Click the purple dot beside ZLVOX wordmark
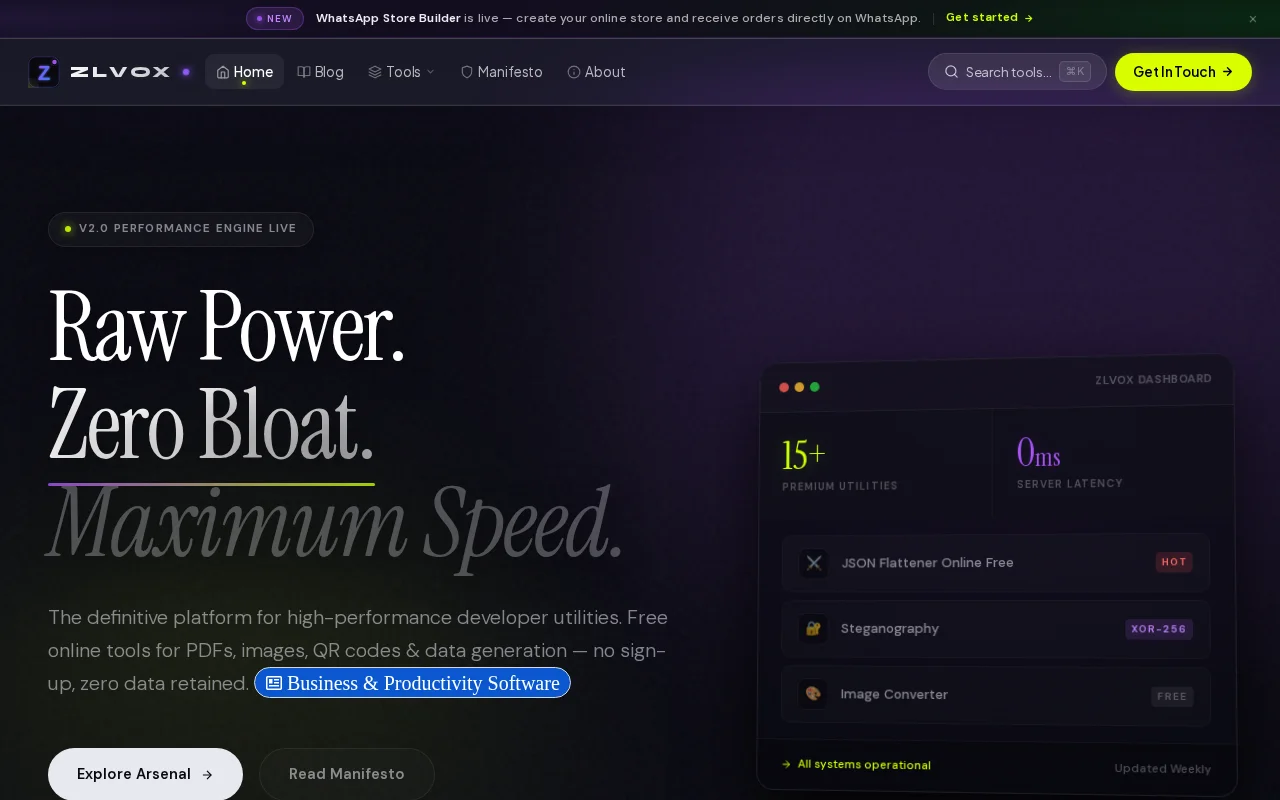Image resolution: width=1280 pixels, height=800 pixels. (186, 72)
